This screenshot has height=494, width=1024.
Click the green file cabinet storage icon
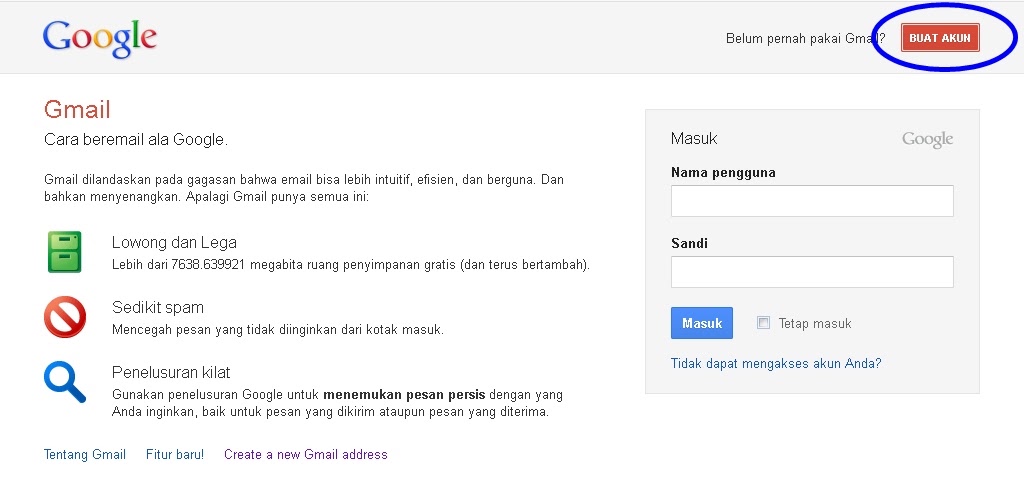(65, 252)
